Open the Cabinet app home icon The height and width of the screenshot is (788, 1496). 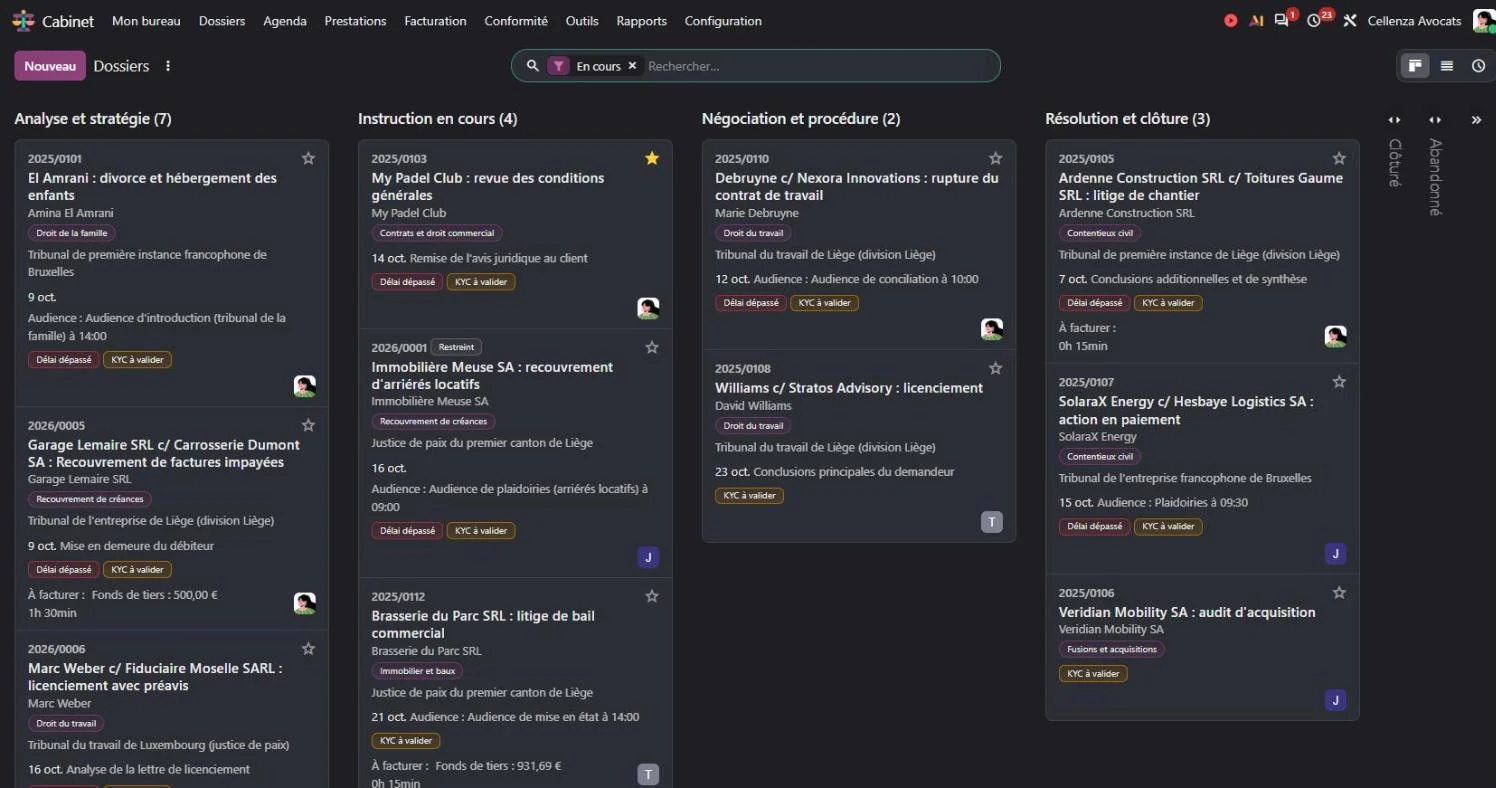tap(23, 20)
